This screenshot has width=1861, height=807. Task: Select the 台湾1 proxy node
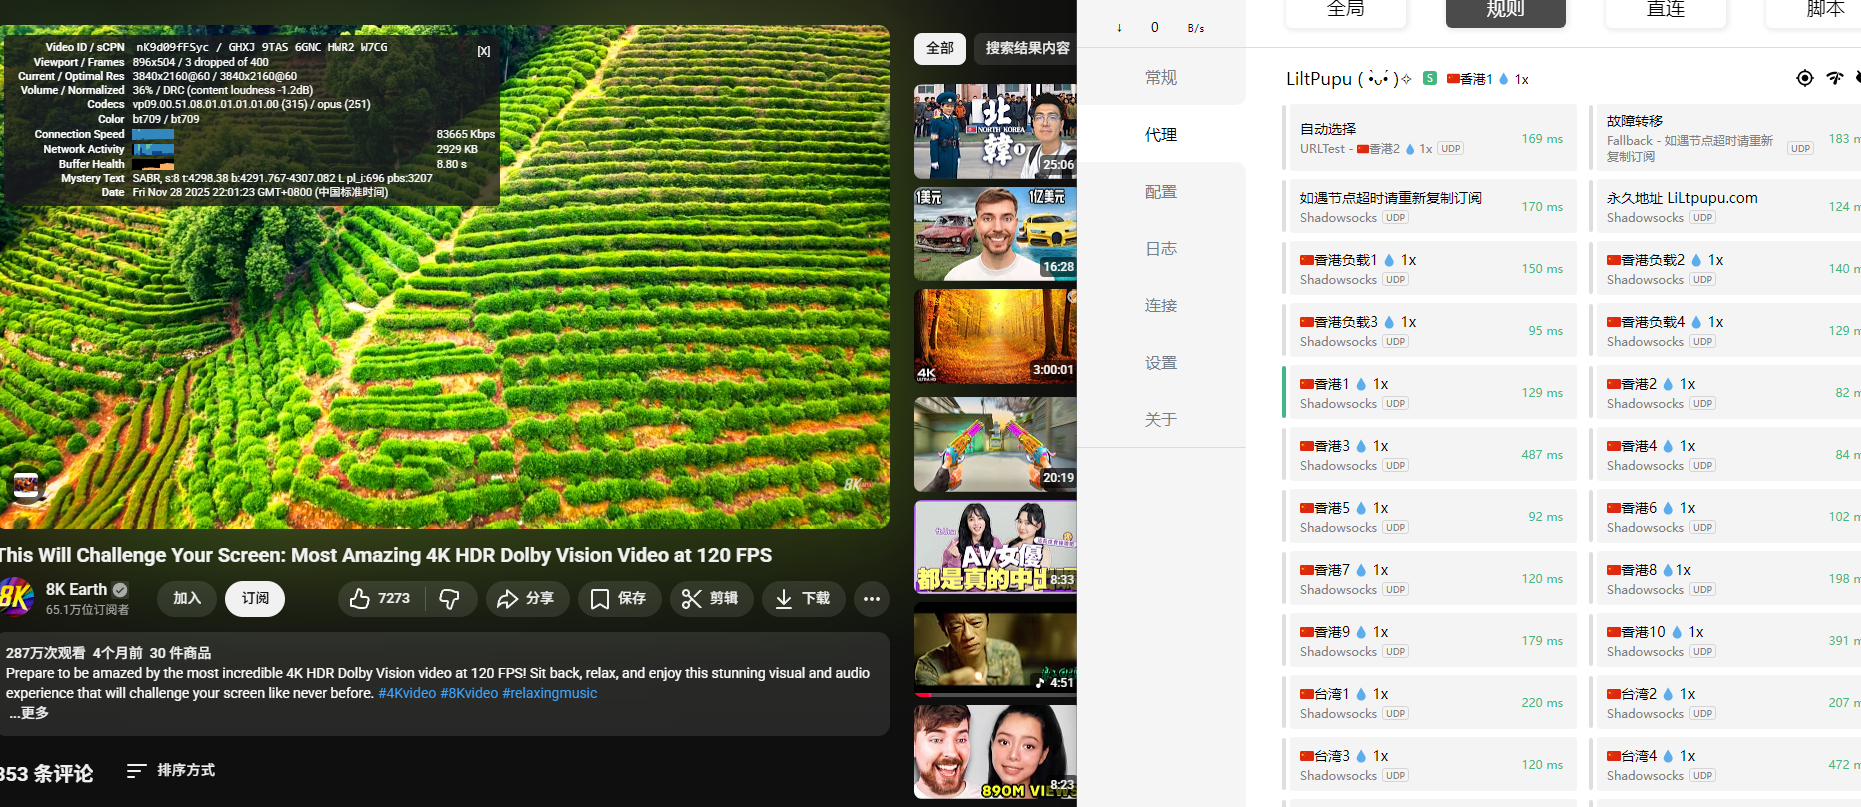[x=1430, y=703]
